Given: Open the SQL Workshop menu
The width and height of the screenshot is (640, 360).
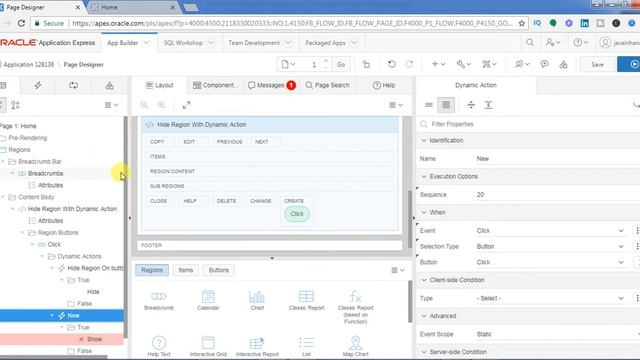Looking at the screenshot, I should [189, 42].
